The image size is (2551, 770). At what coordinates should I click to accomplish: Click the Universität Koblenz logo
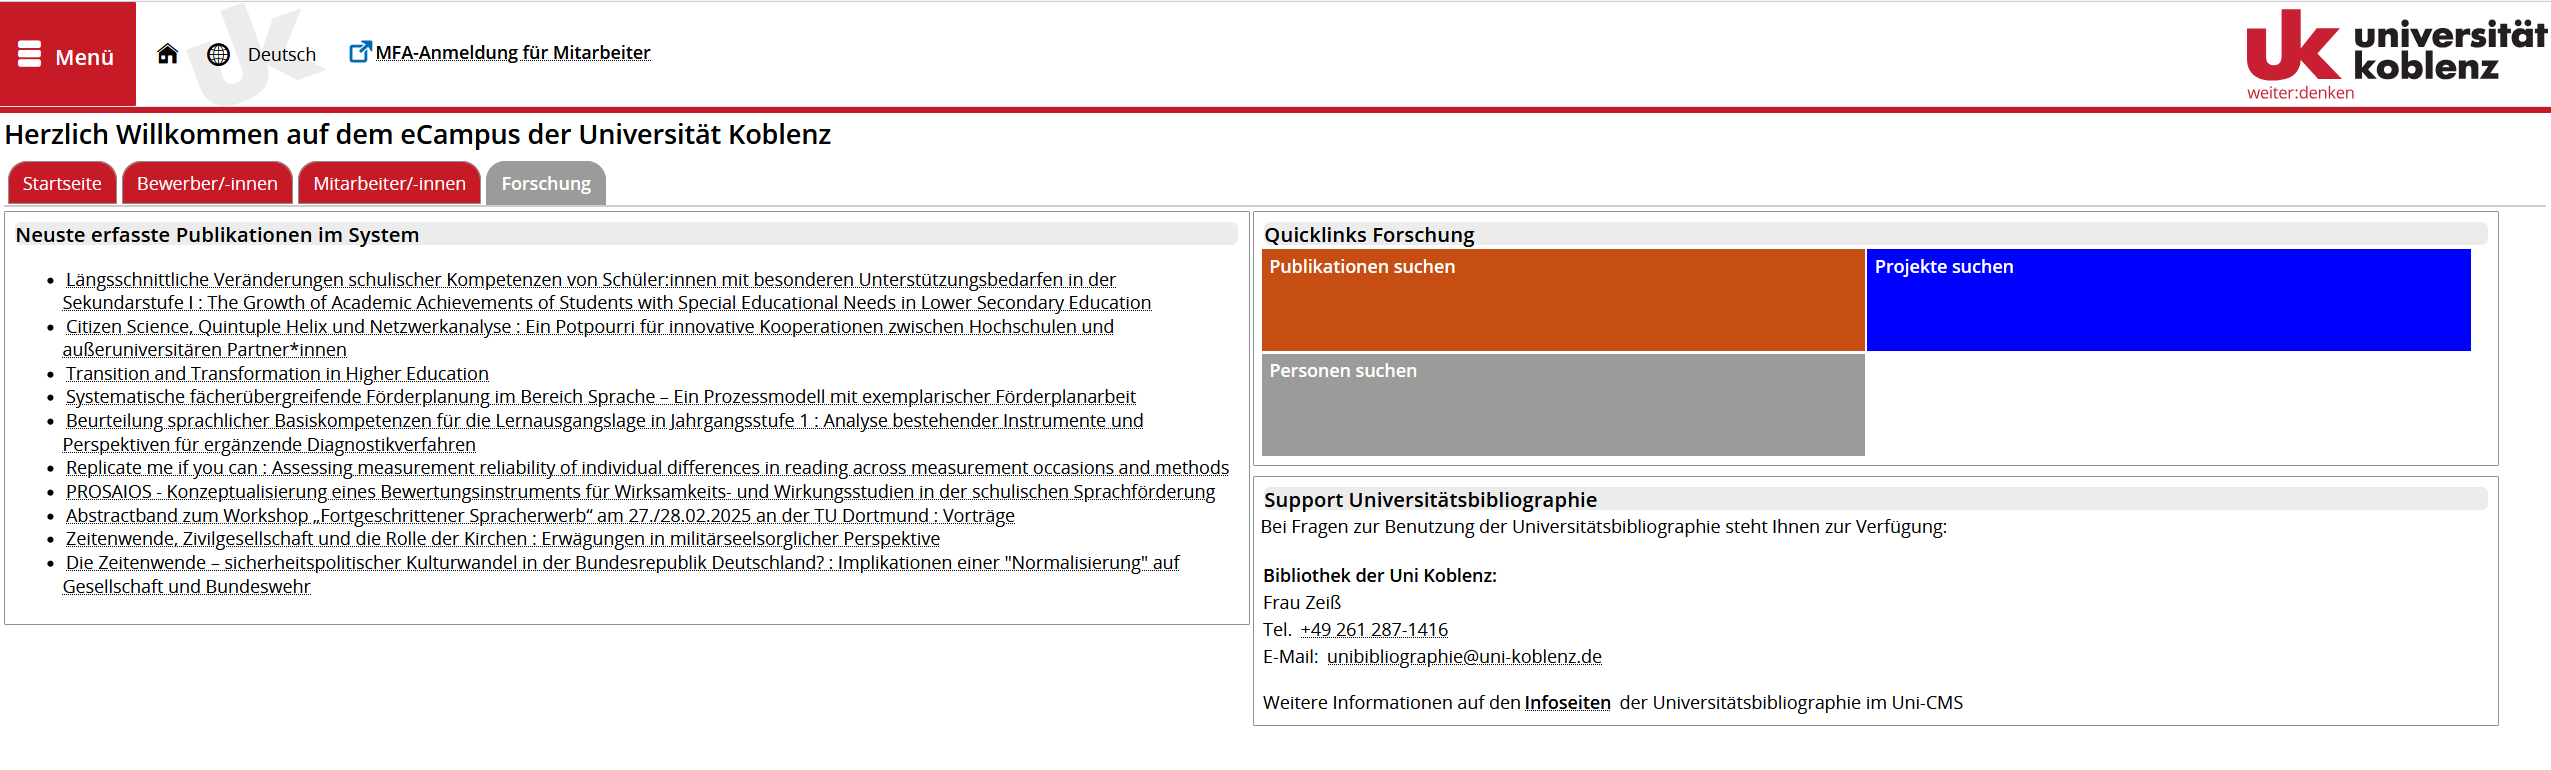[2394, 55]
